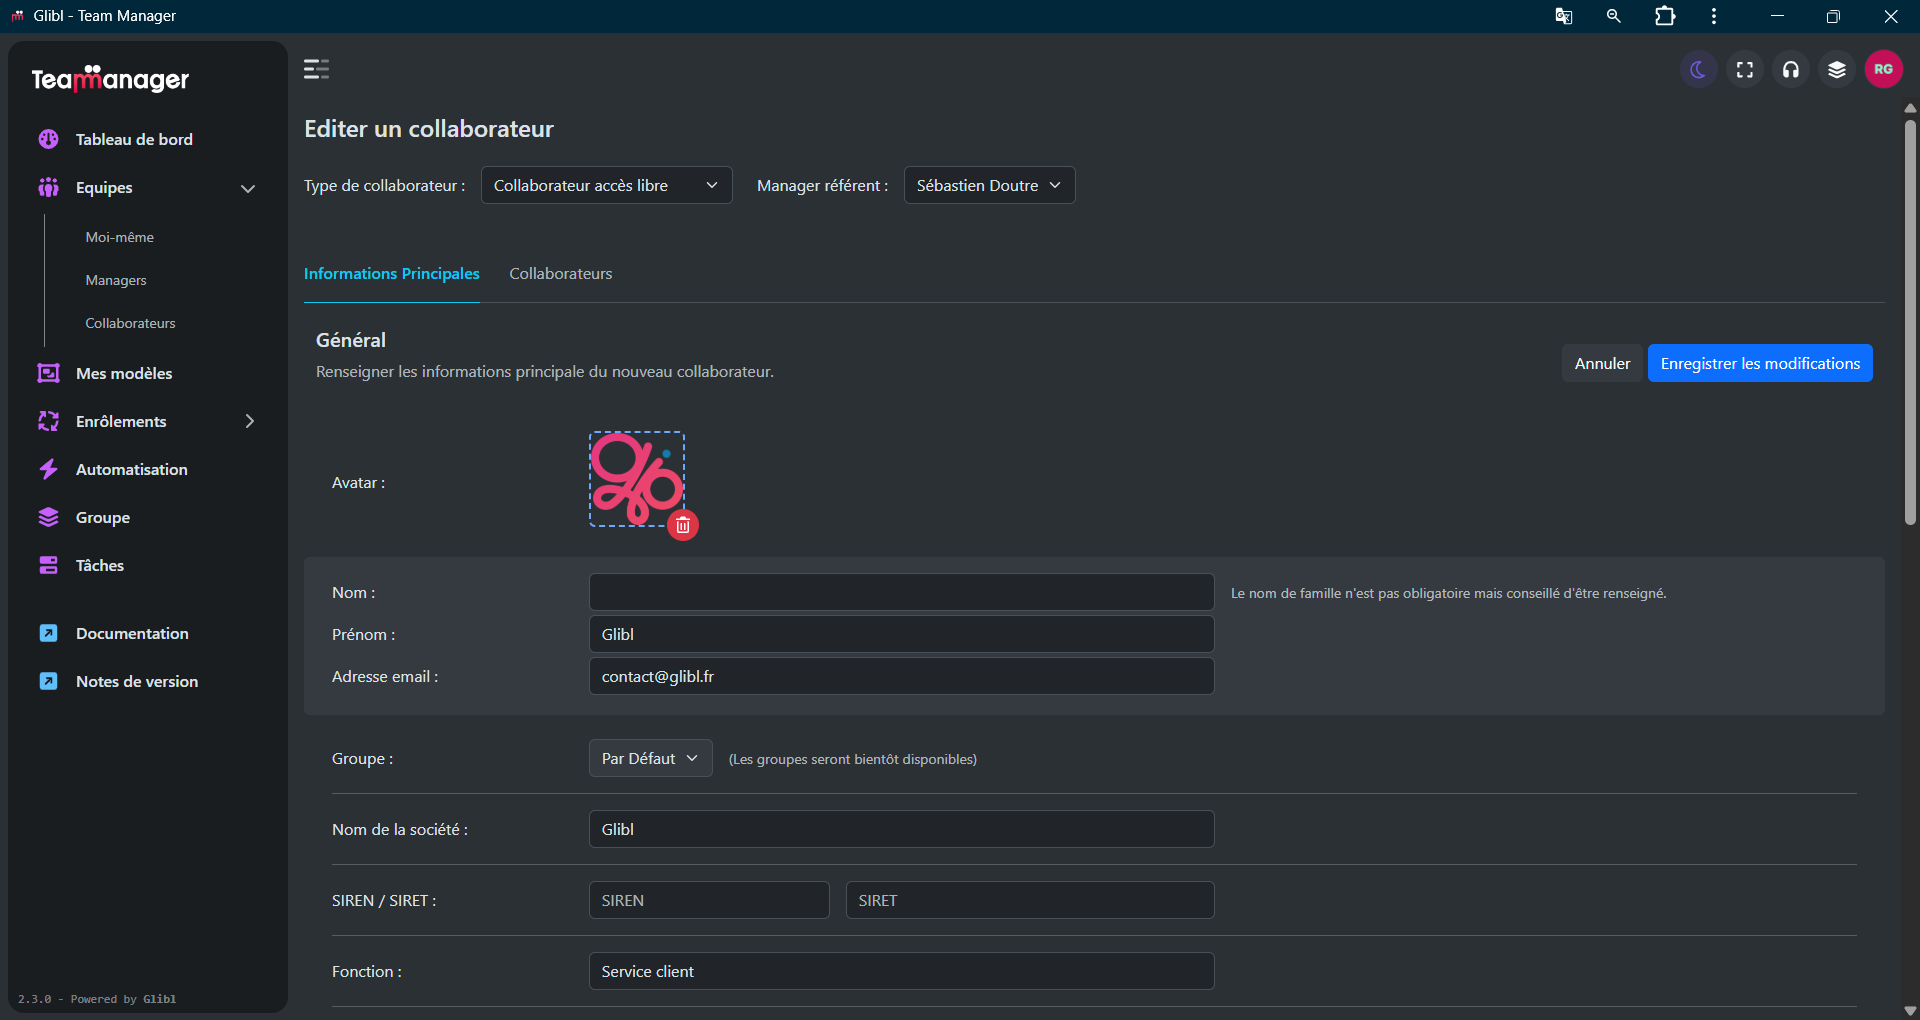The image size is (1920, 1020).
Task: Open Automatisation in the sidebar
Action: 131,469
